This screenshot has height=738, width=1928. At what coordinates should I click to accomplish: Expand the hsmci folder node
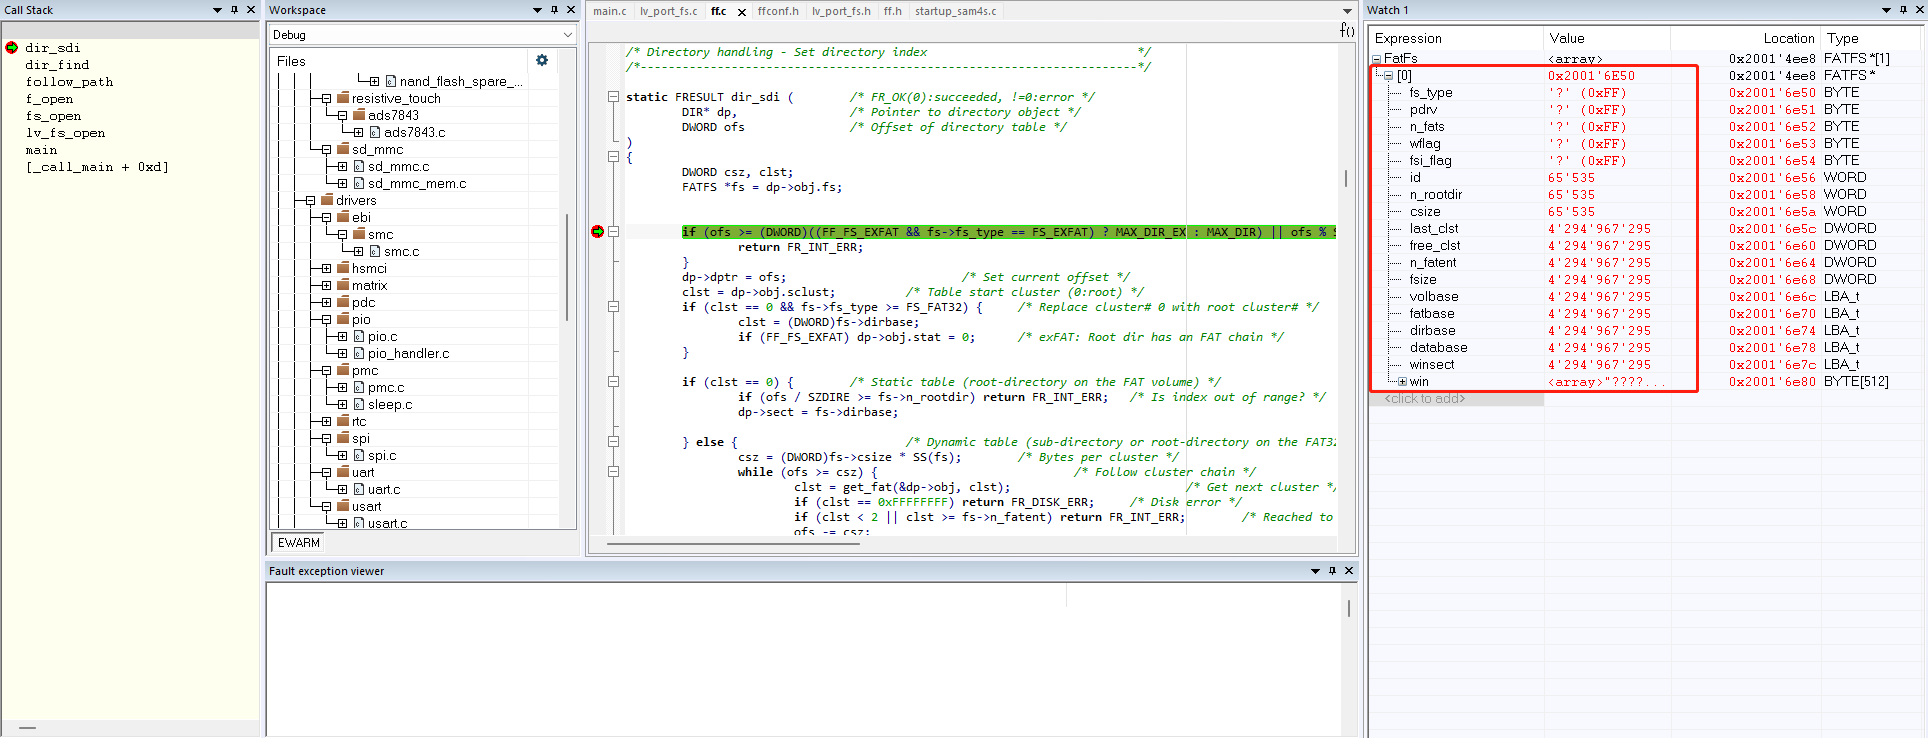tap(326, 268)
